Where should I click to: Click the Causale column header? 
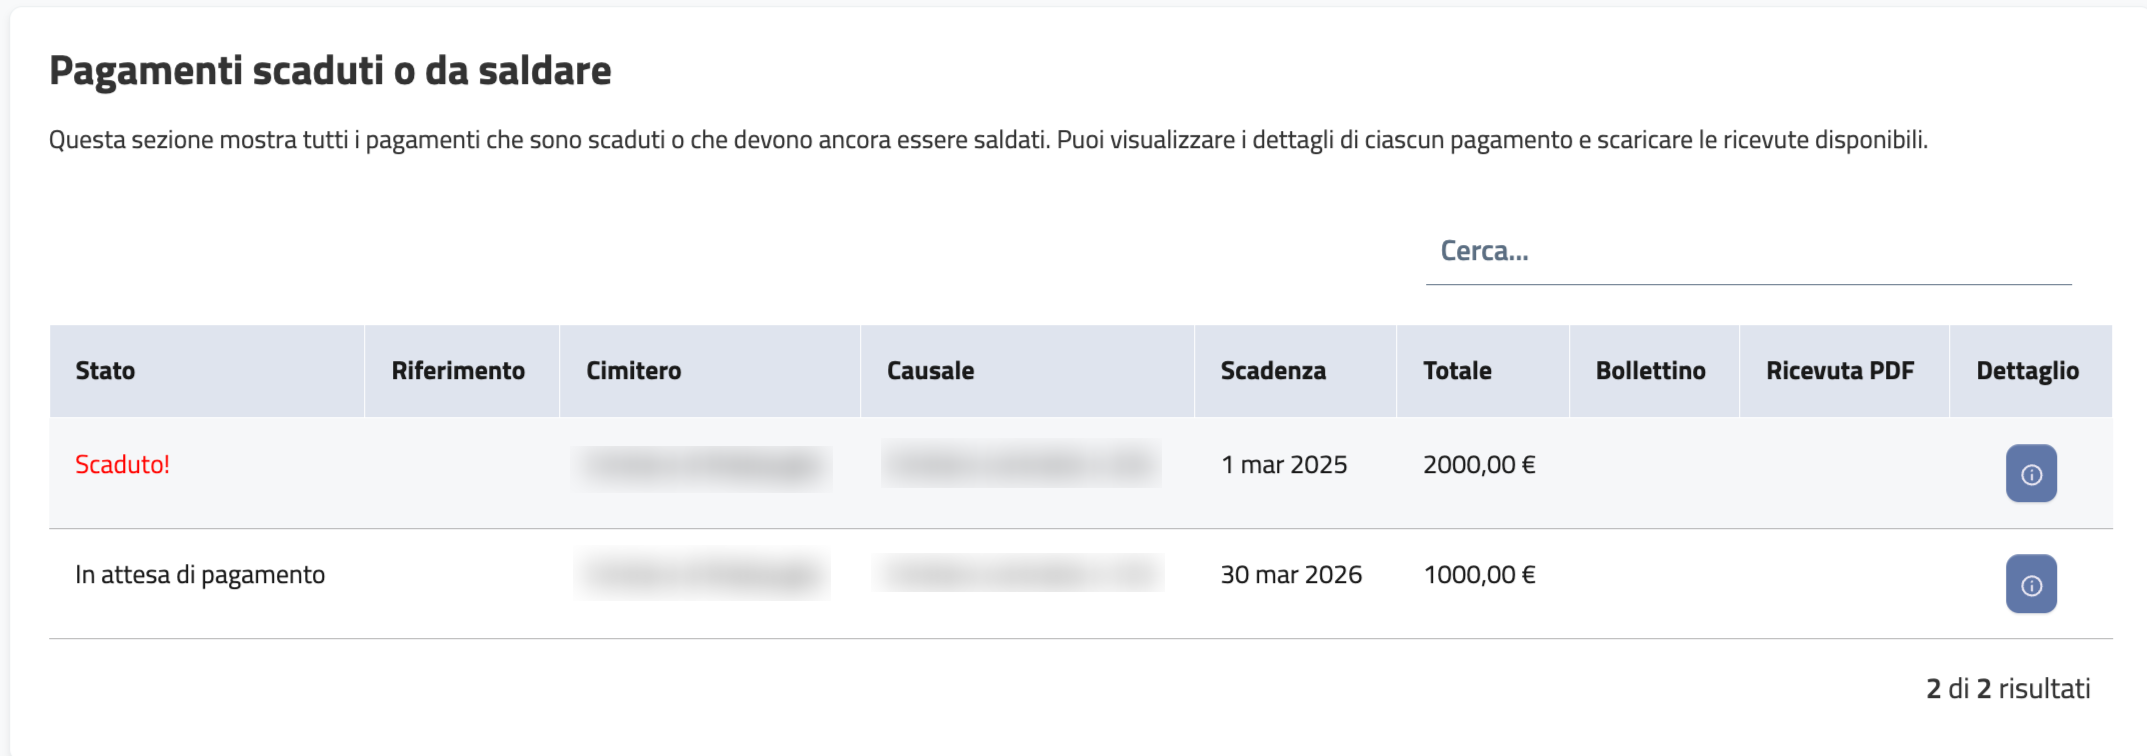click(x=930, y=371)
